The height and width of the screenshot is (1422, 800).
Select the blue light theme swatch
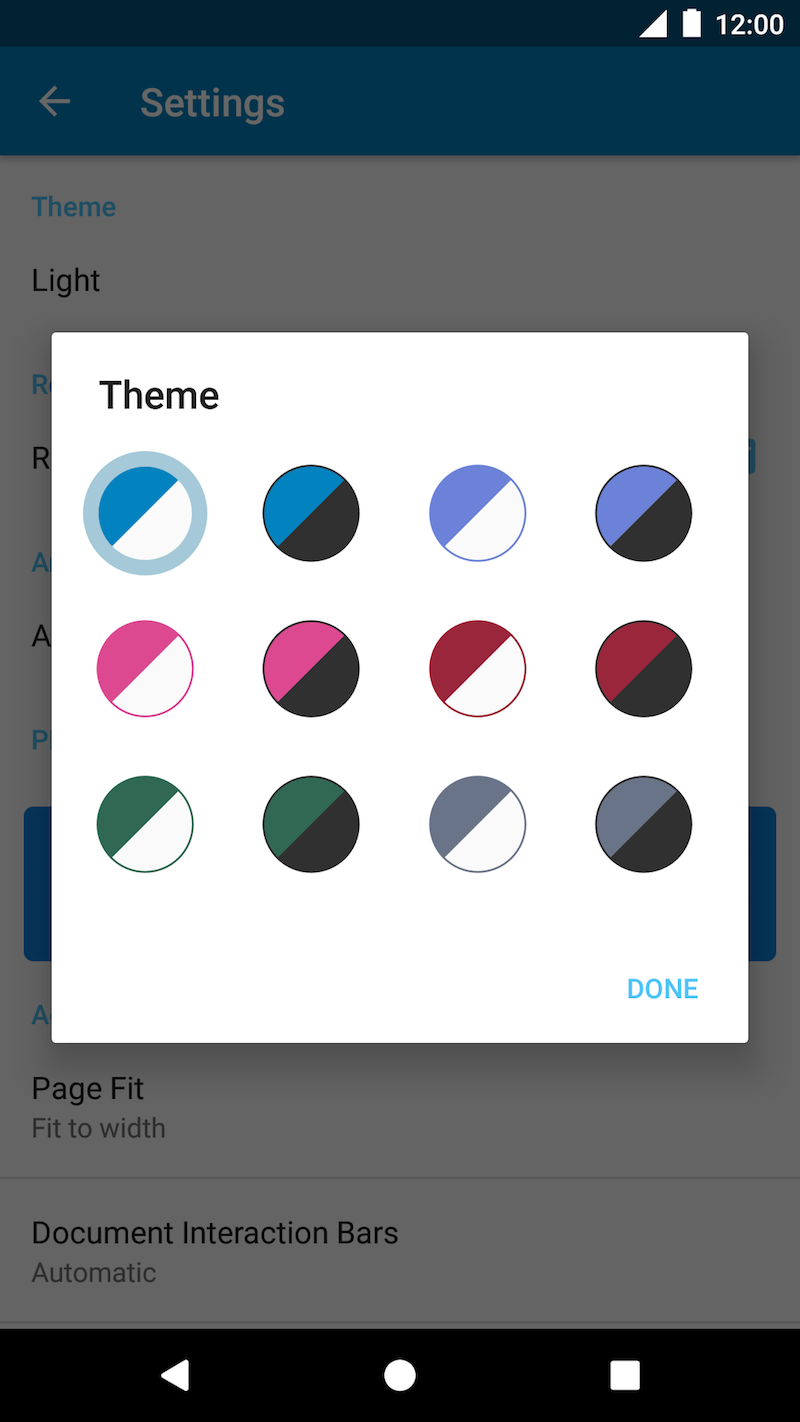145,513
